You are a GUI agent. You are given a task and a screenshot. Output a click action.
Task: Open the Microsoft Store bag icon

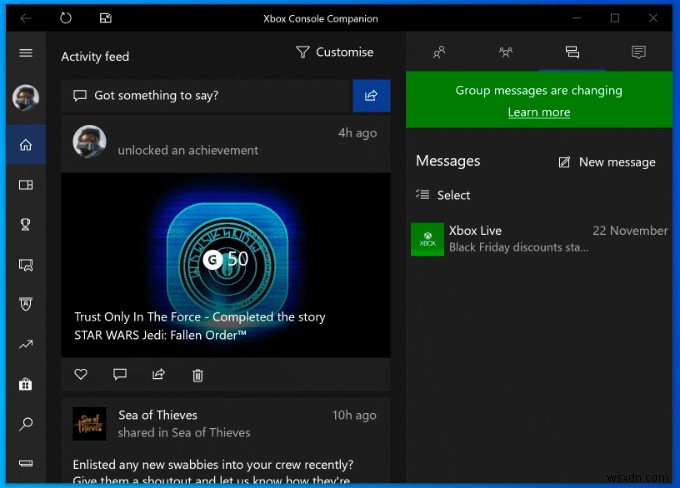click(26, 384)
